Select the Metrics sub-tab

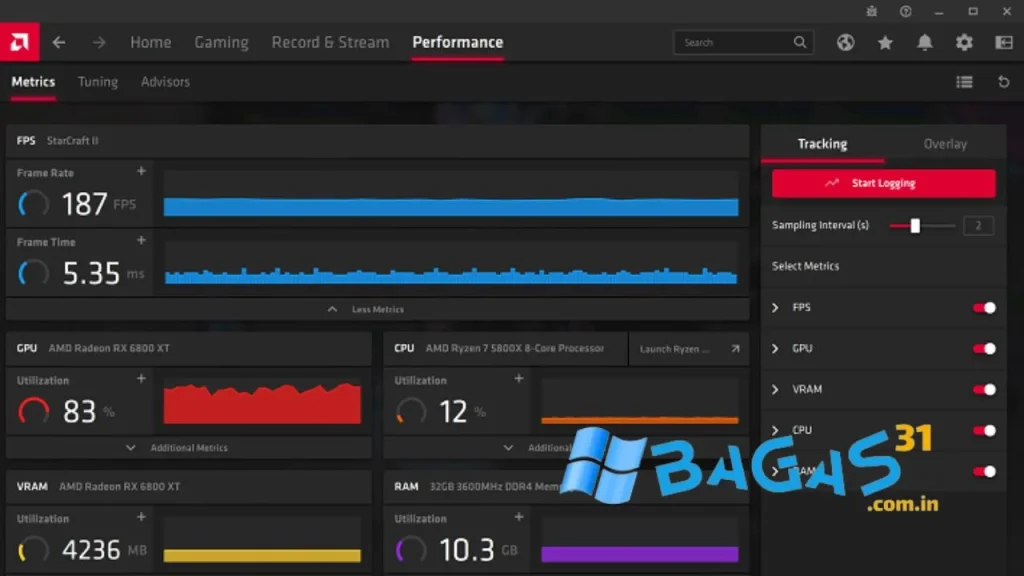coord(33,82)
